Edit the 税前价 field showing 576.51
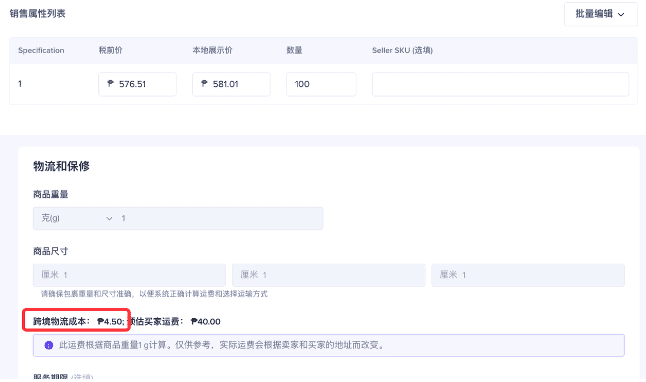Screen dimensions: 646x382 pyautogui.click(x=137, y=84)
